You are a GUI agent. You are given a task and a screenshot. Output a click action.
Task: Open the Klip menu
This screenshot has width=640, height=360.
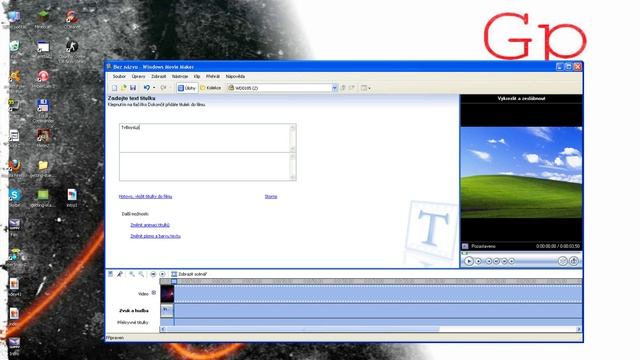(x=197, y=76)
